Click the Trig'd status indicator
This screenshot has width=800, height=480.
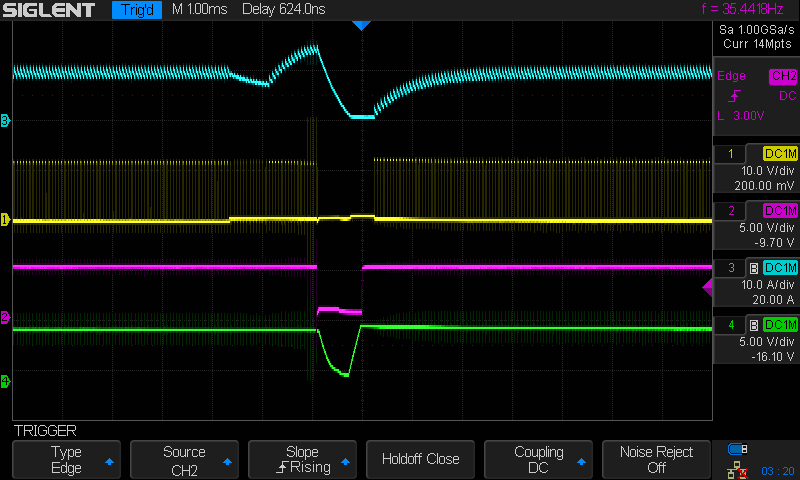point(137,10)
